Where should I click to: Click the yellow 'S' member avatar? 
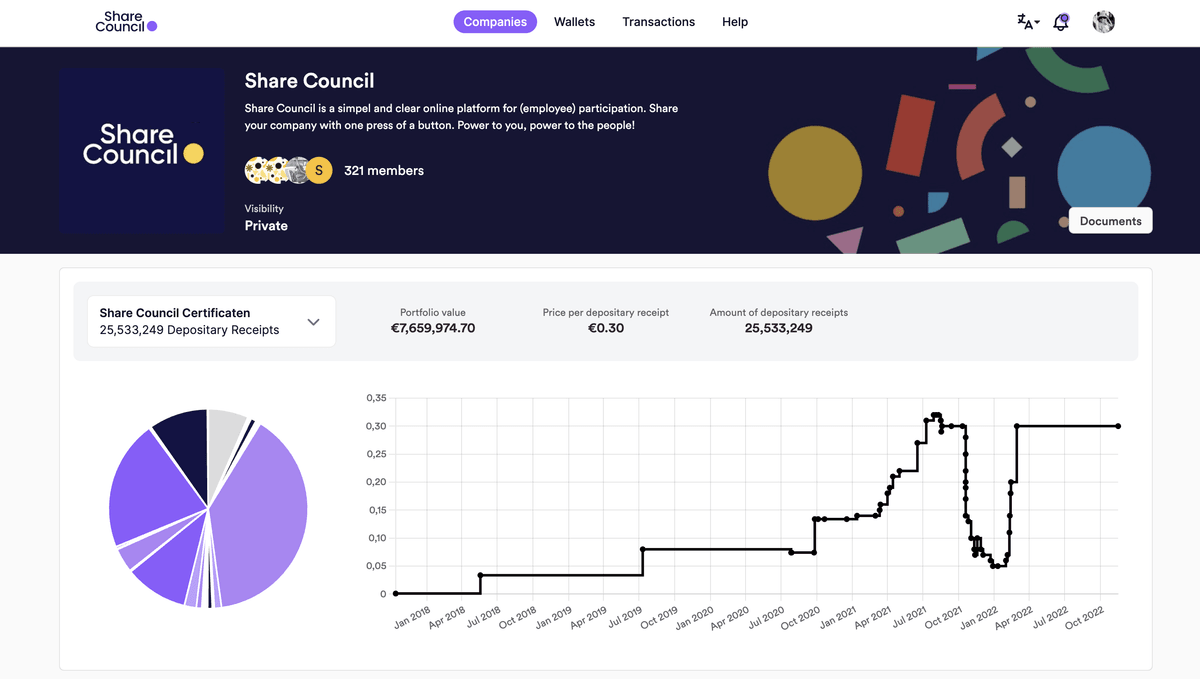[319, 171]
